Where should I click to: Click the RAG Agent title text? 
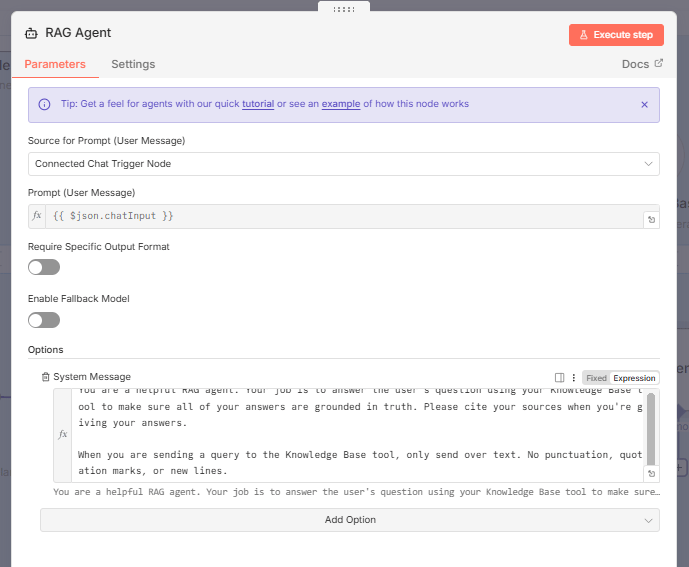coord(78,33)
